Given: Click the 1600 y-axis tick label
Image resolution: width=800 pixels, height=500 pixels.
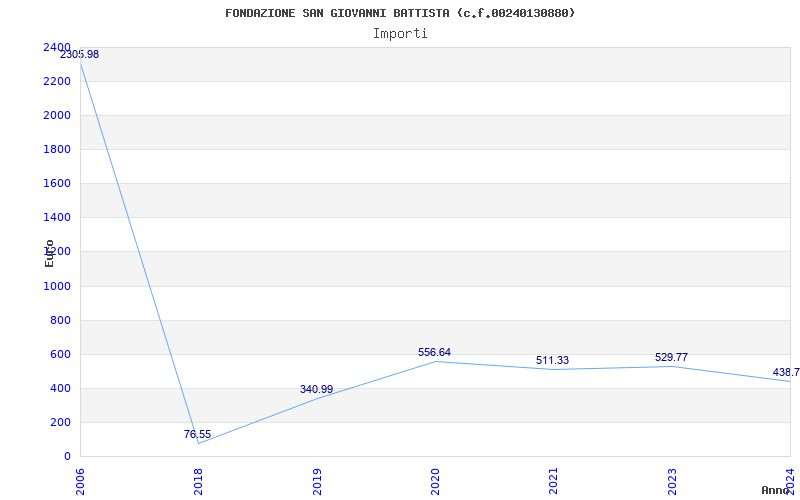Looking at the screenshot, I should point(57,184).
